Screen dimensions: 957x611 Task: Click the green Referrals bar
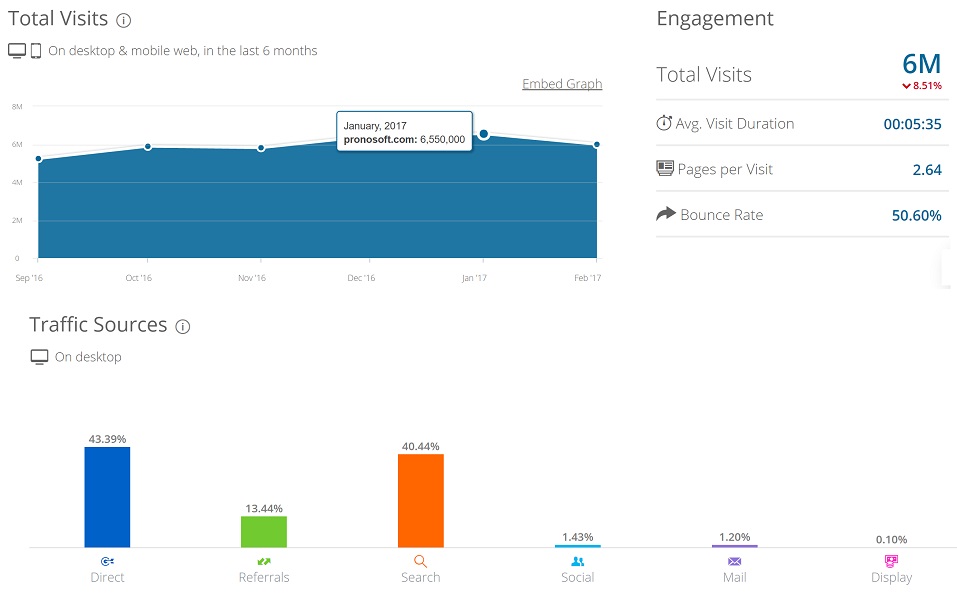tap(264, 532)
